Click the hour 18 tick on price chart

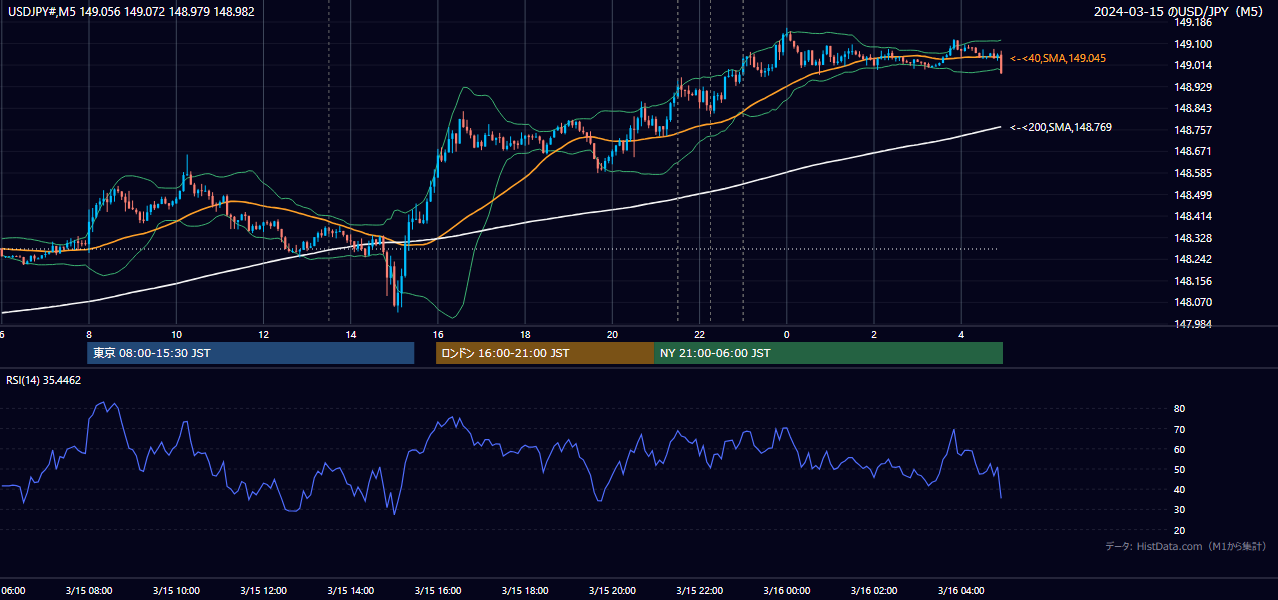pos(525,334)
